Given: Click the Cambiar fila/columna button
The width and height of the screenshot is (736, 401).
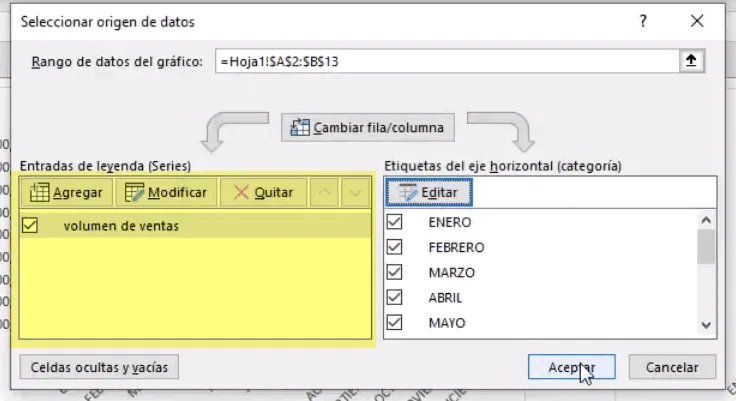Looking at the screenshot, I should (x=368, y=127).
